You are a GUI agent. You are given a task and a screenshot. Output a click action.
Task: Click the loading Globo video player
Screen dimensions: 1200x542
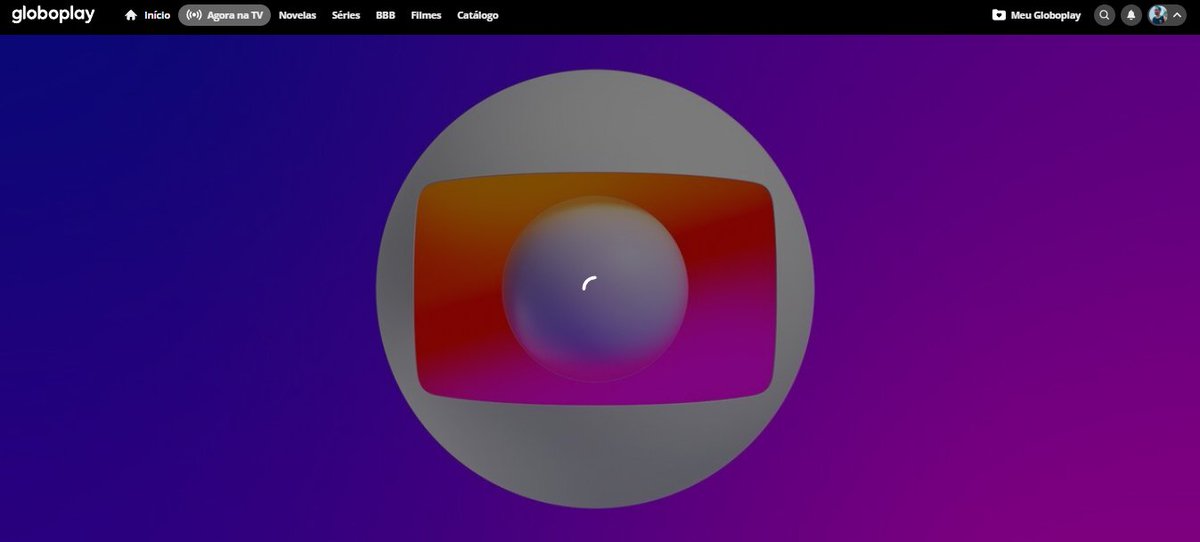[600, 288]
